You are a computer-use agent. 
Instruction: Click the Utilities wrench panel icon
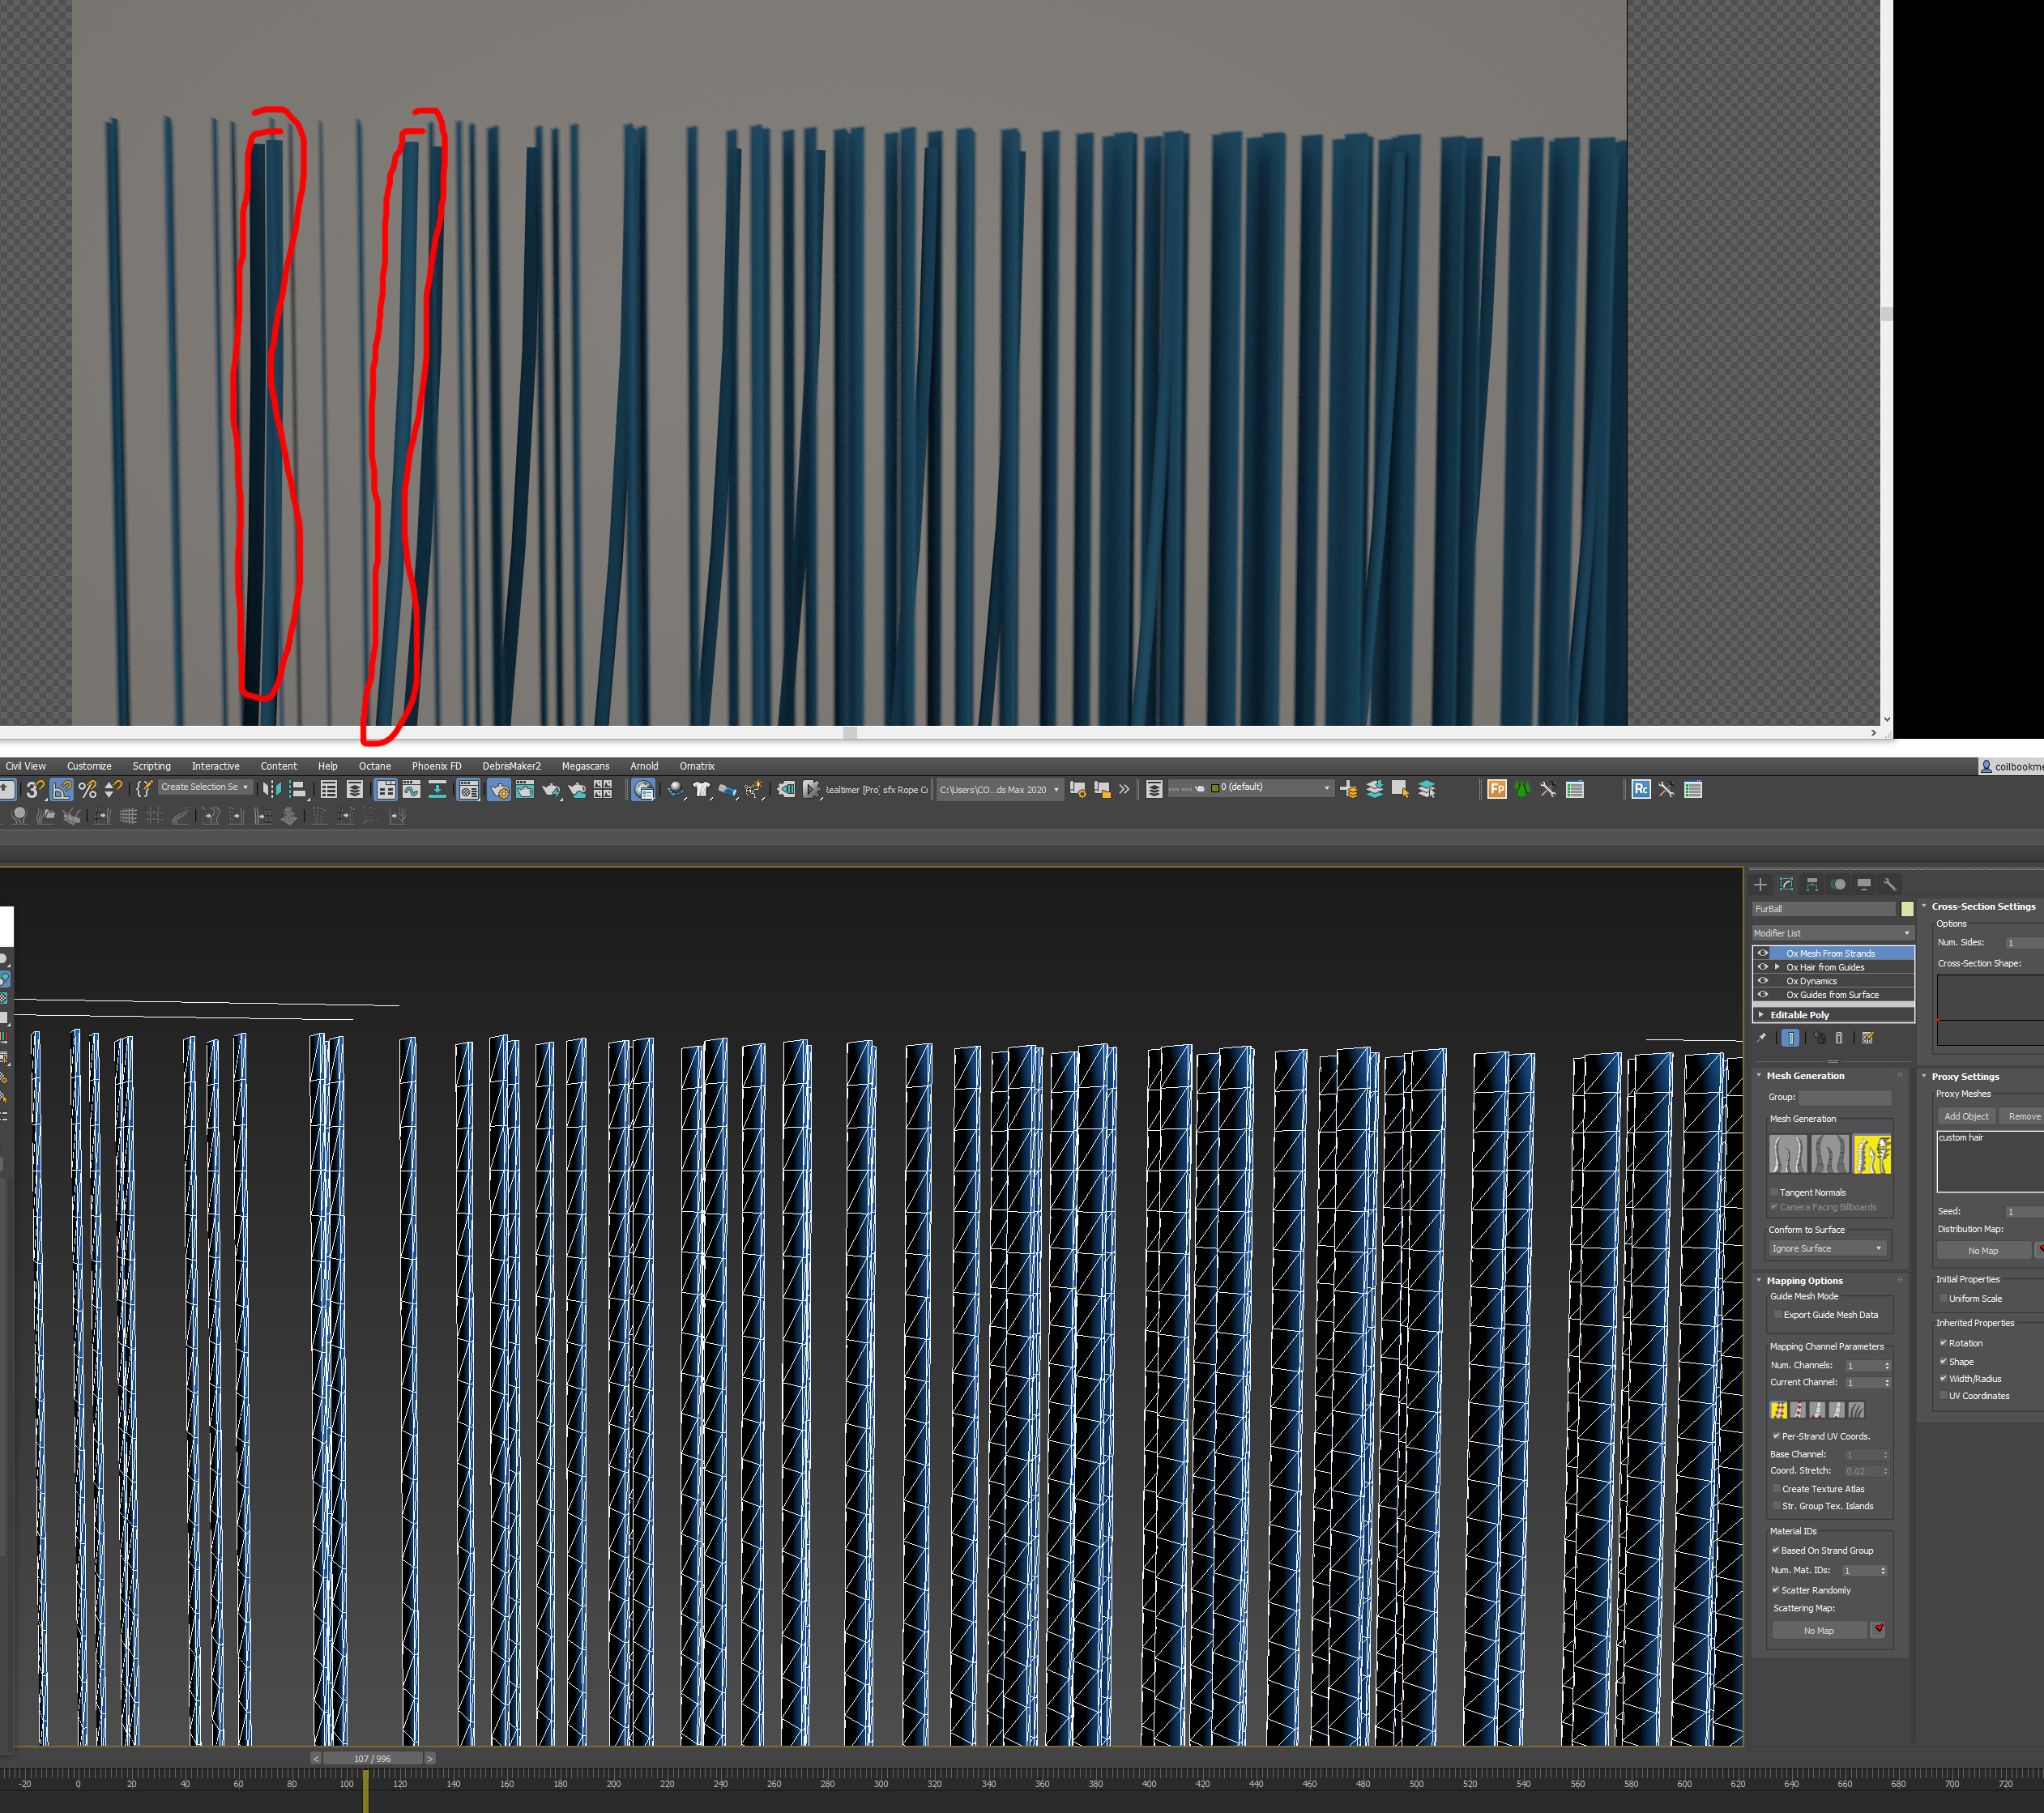pyautogui.click(x=1889, y=884)
